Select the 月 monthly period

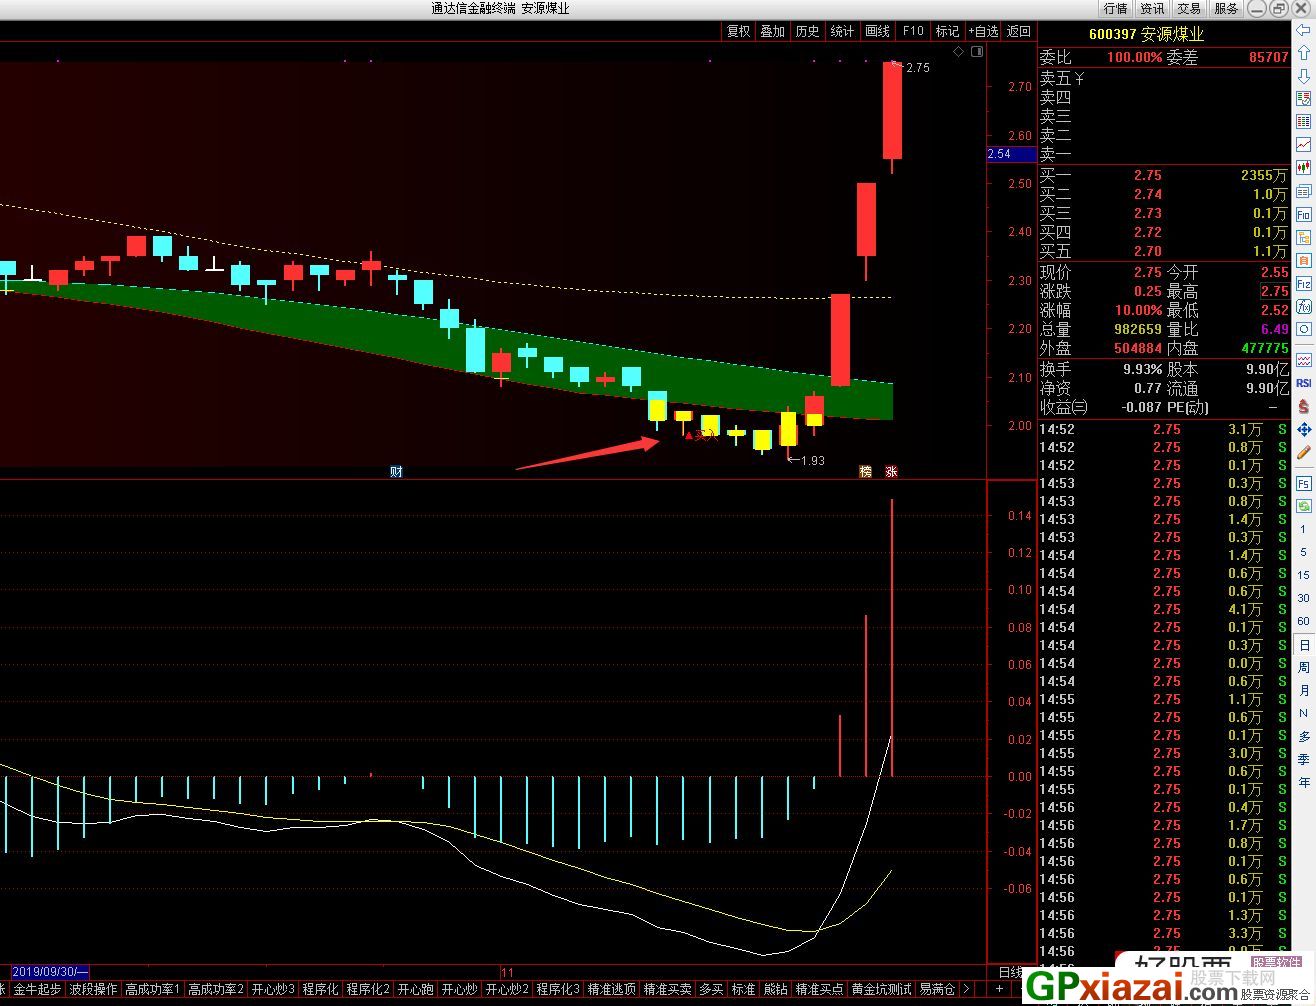(x=1303, y=690)
